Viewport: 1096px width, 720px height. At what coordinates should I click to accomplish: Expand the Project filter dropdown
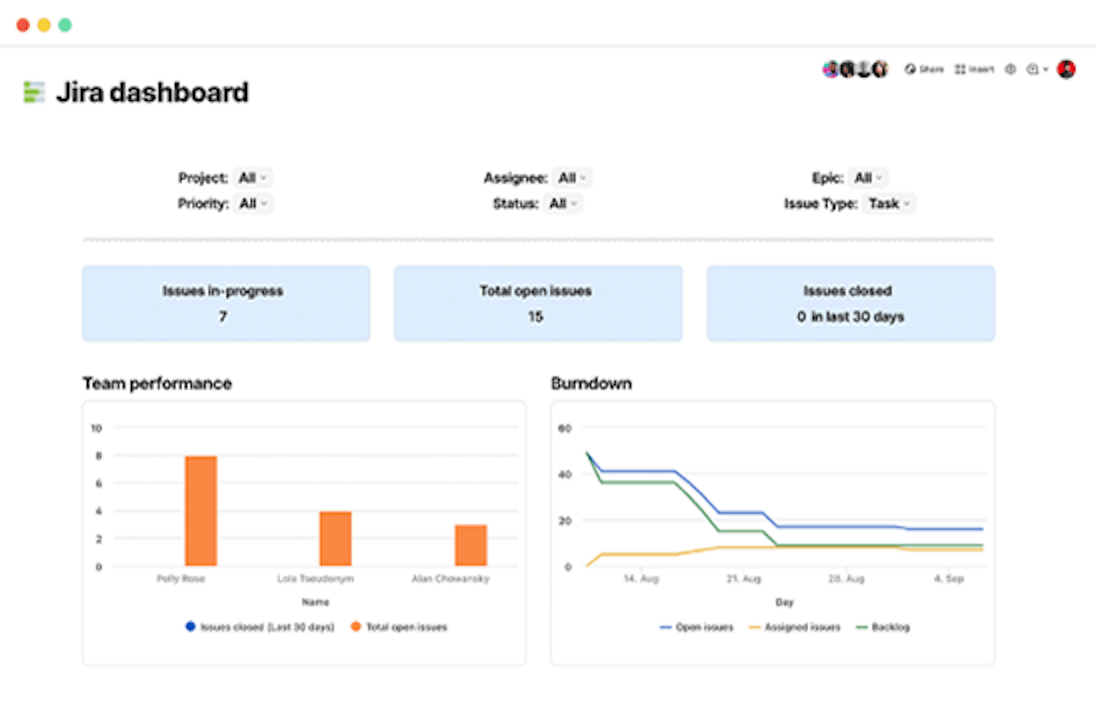(x=252, y=178)
